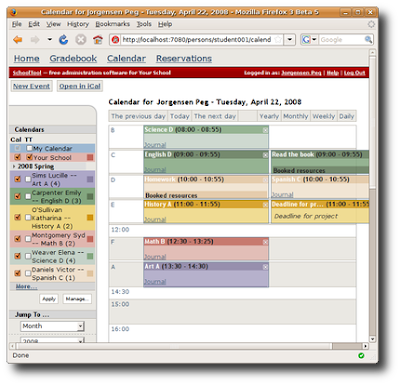Delete English D event with its x icon
The image size is (400, 385).
(265, 155)
